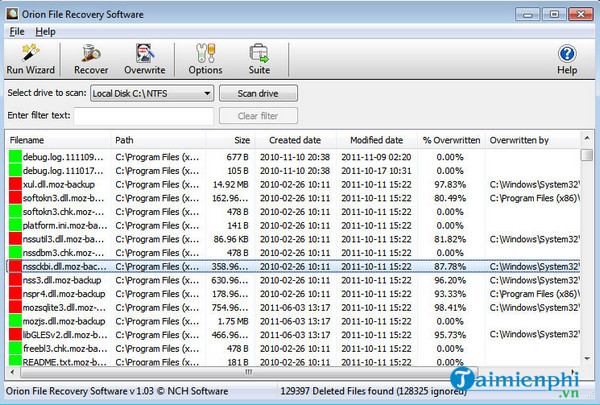
Task: Click the 80.49% overwritten value
Action: click(450, 198)
